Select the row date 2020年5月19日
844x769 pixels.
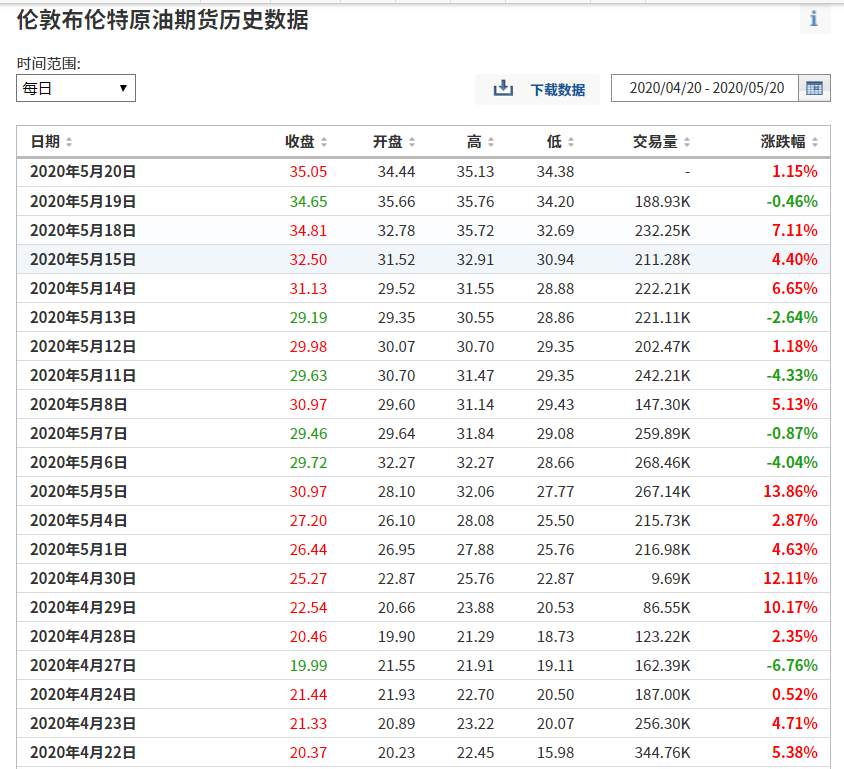83,201
